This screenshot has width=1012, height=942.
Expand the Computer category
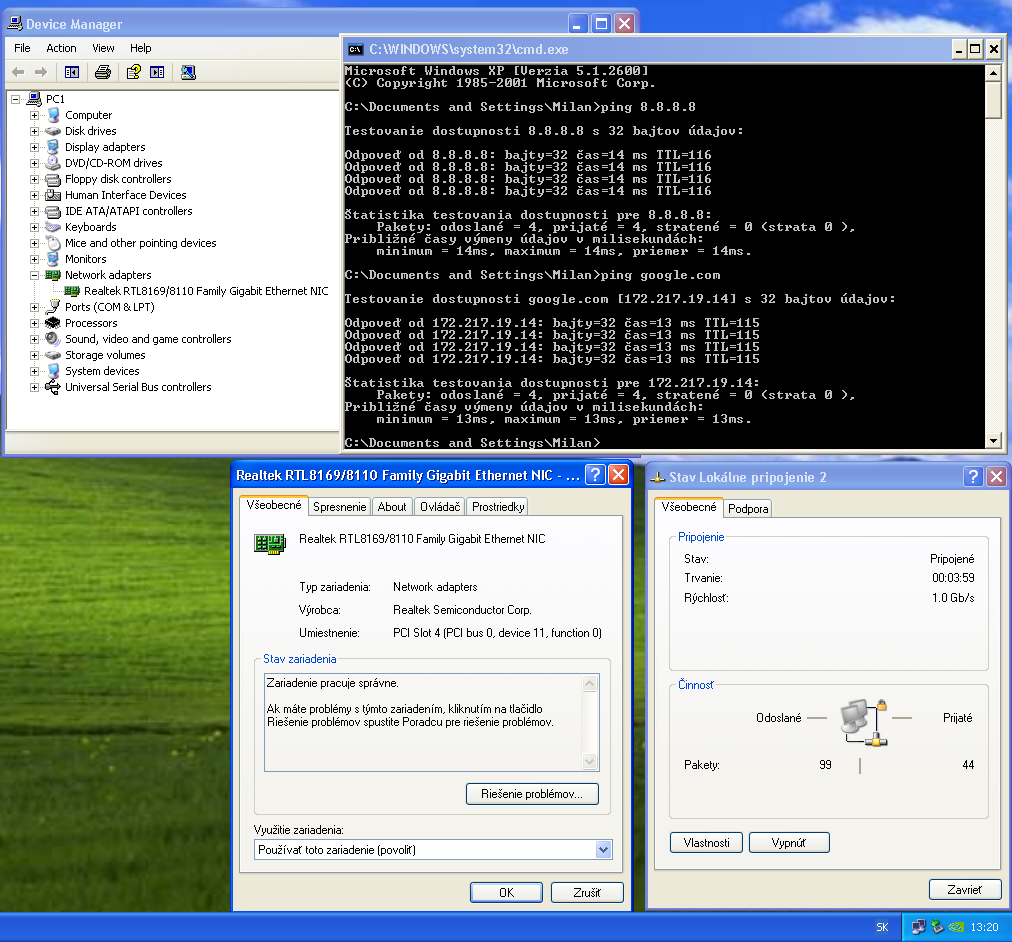click(35, 115)
